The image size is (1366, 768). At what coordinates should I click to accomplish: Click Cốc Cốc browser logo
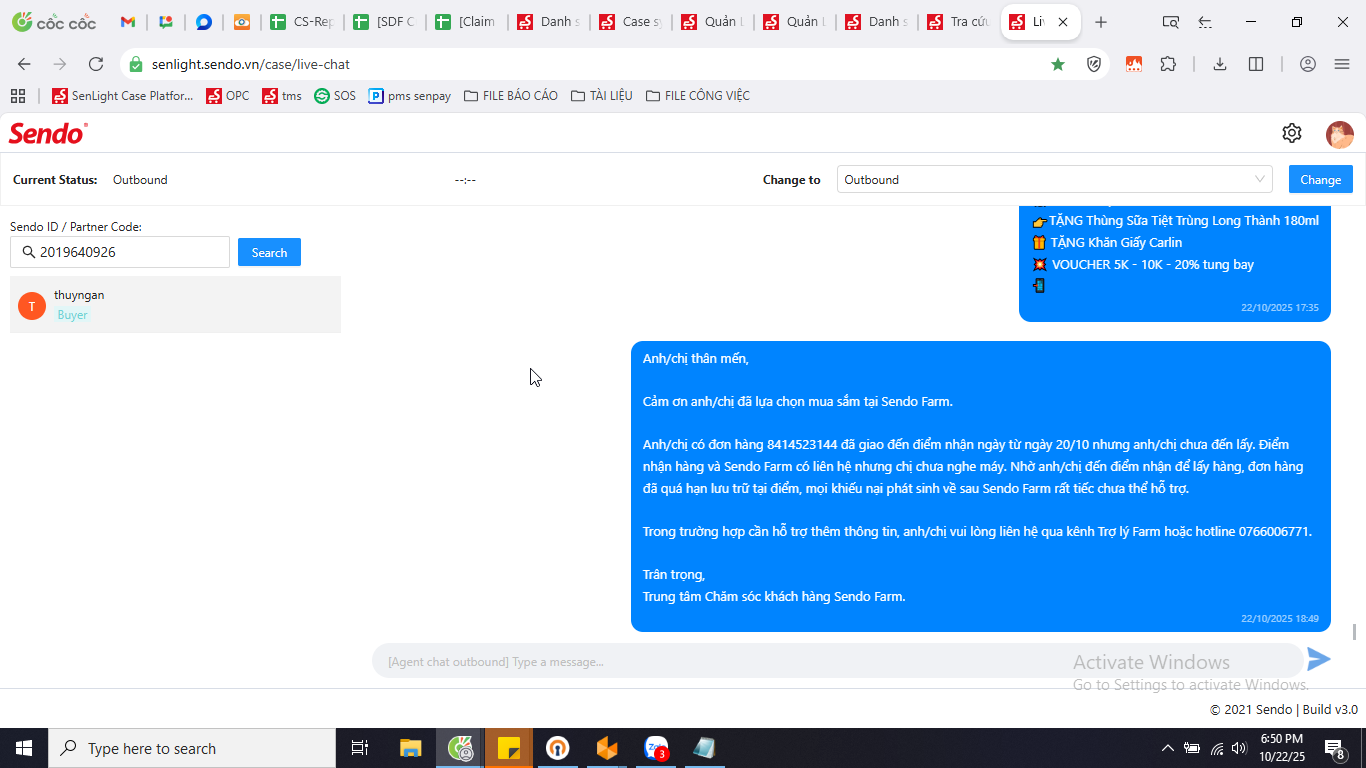[54, 22]
